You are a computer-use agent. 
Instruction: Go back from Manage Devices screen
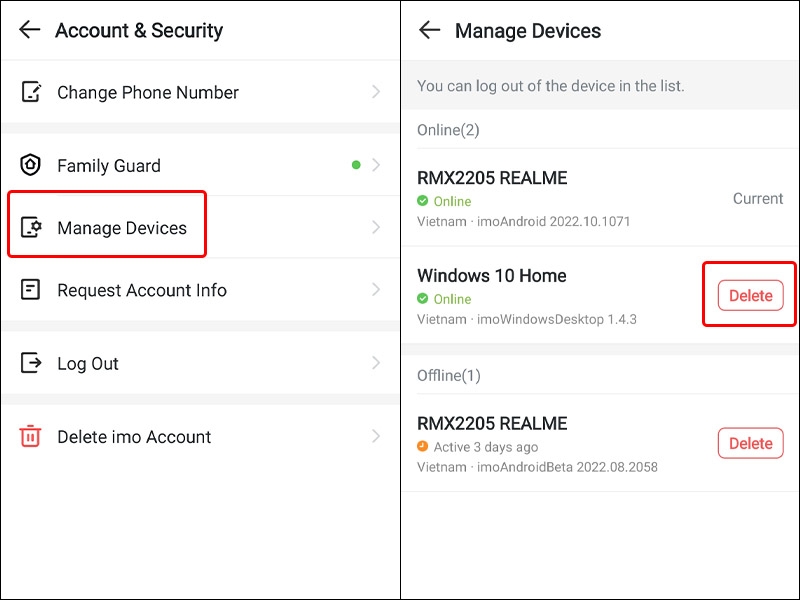tap(429, 30)
